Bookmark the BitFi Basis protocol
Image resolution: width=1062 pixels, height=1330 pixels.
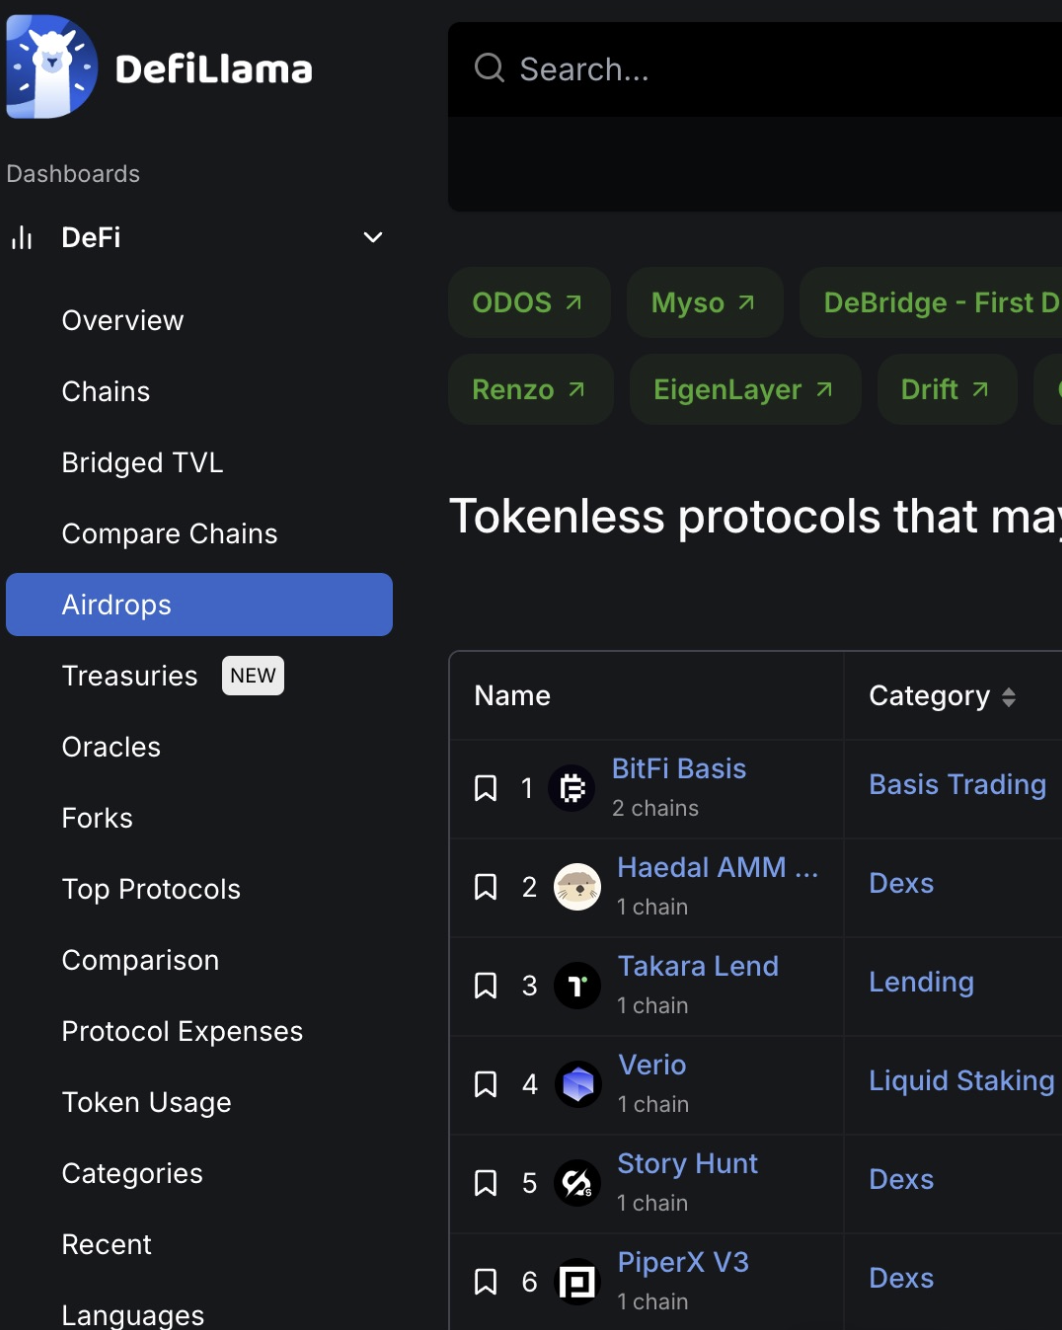pyautogui.click(x=486, y=788)
